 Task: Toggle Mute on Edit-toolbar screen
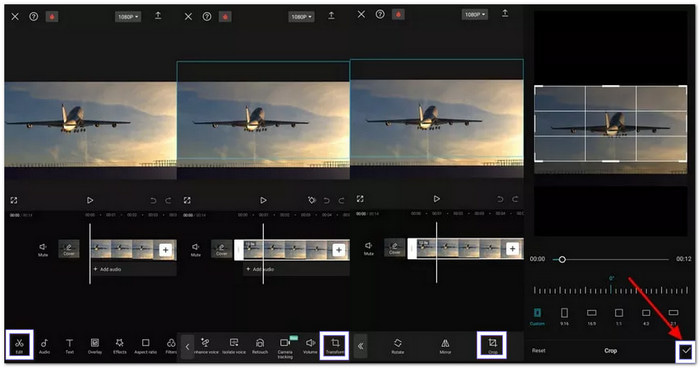point(43,250)
